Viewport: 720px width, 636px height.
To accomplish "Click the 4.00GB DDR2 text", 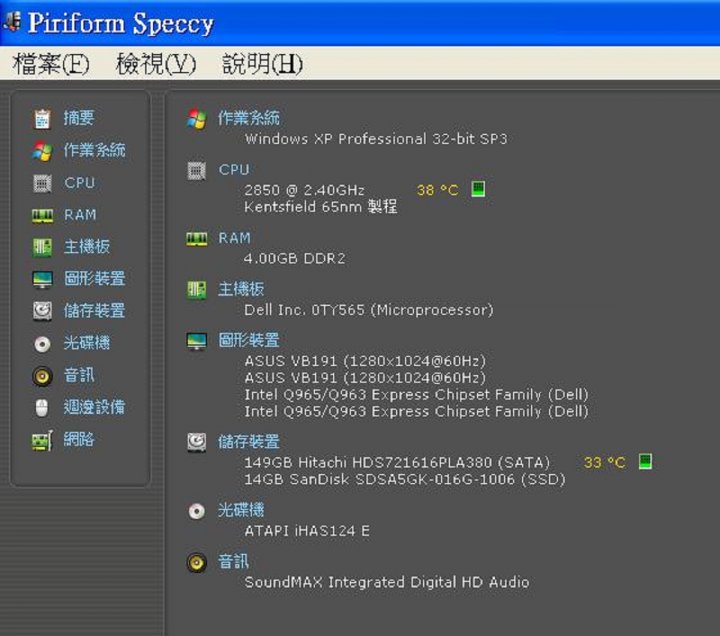I will tap(294, 258).
